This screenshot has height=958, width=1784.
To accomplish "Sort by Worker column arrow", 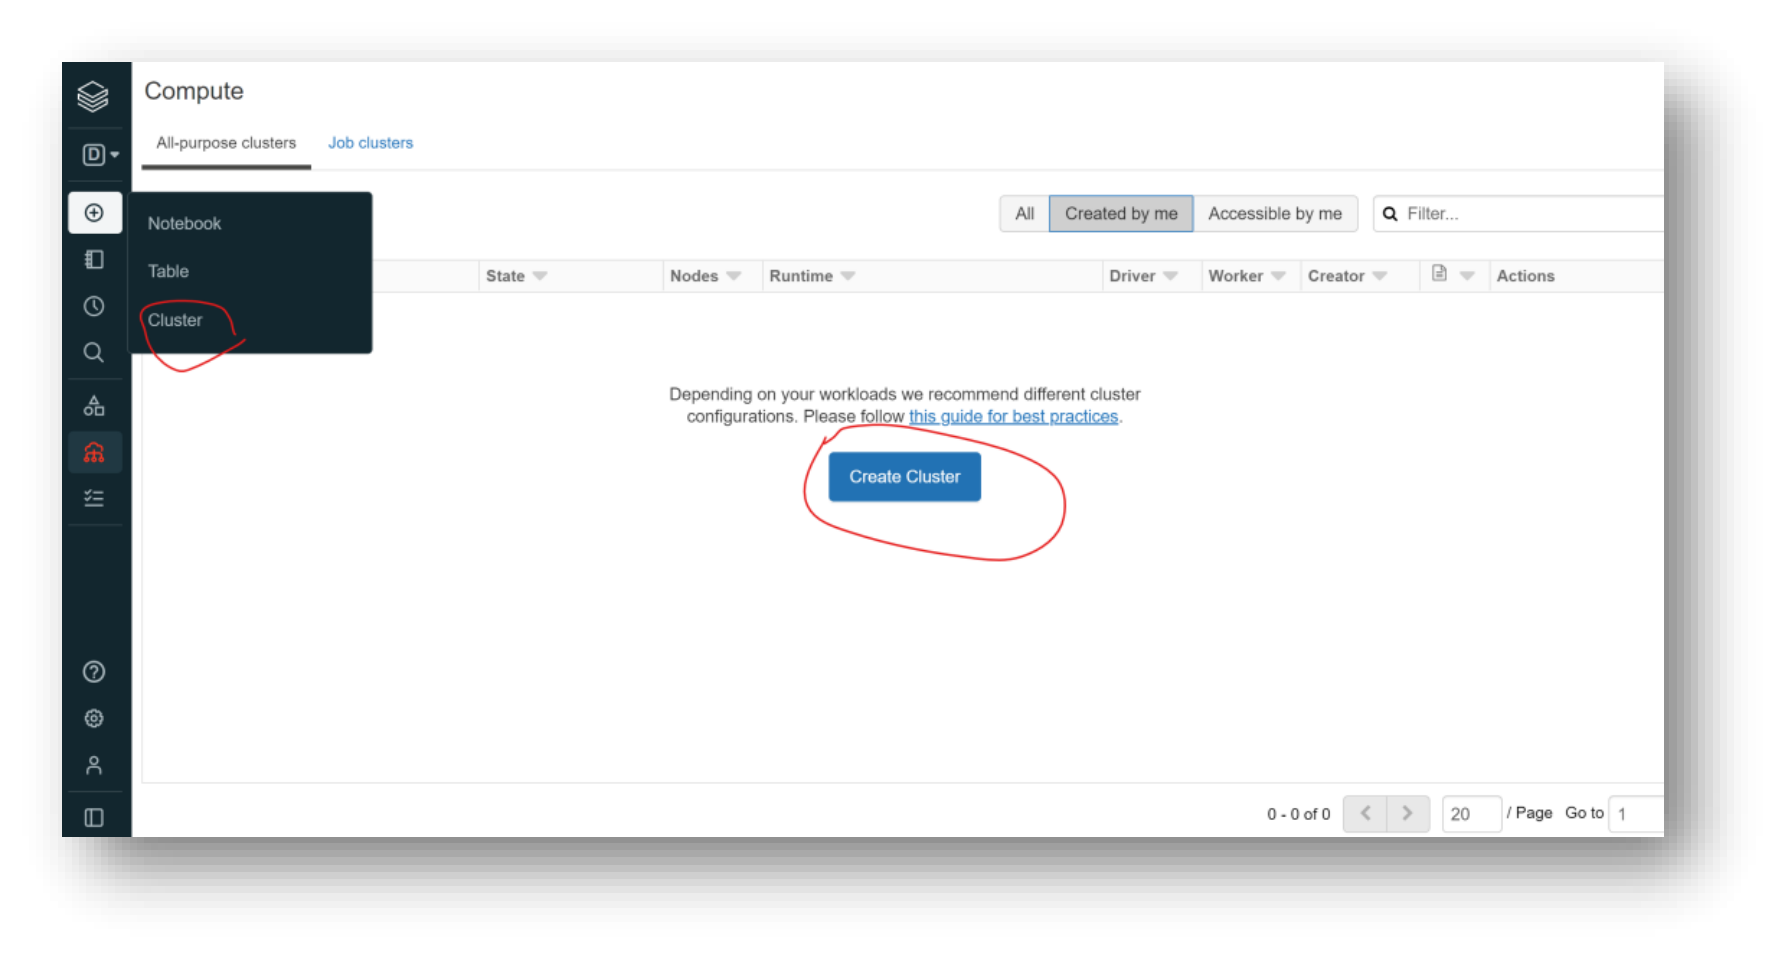I will click(1278, 276).
